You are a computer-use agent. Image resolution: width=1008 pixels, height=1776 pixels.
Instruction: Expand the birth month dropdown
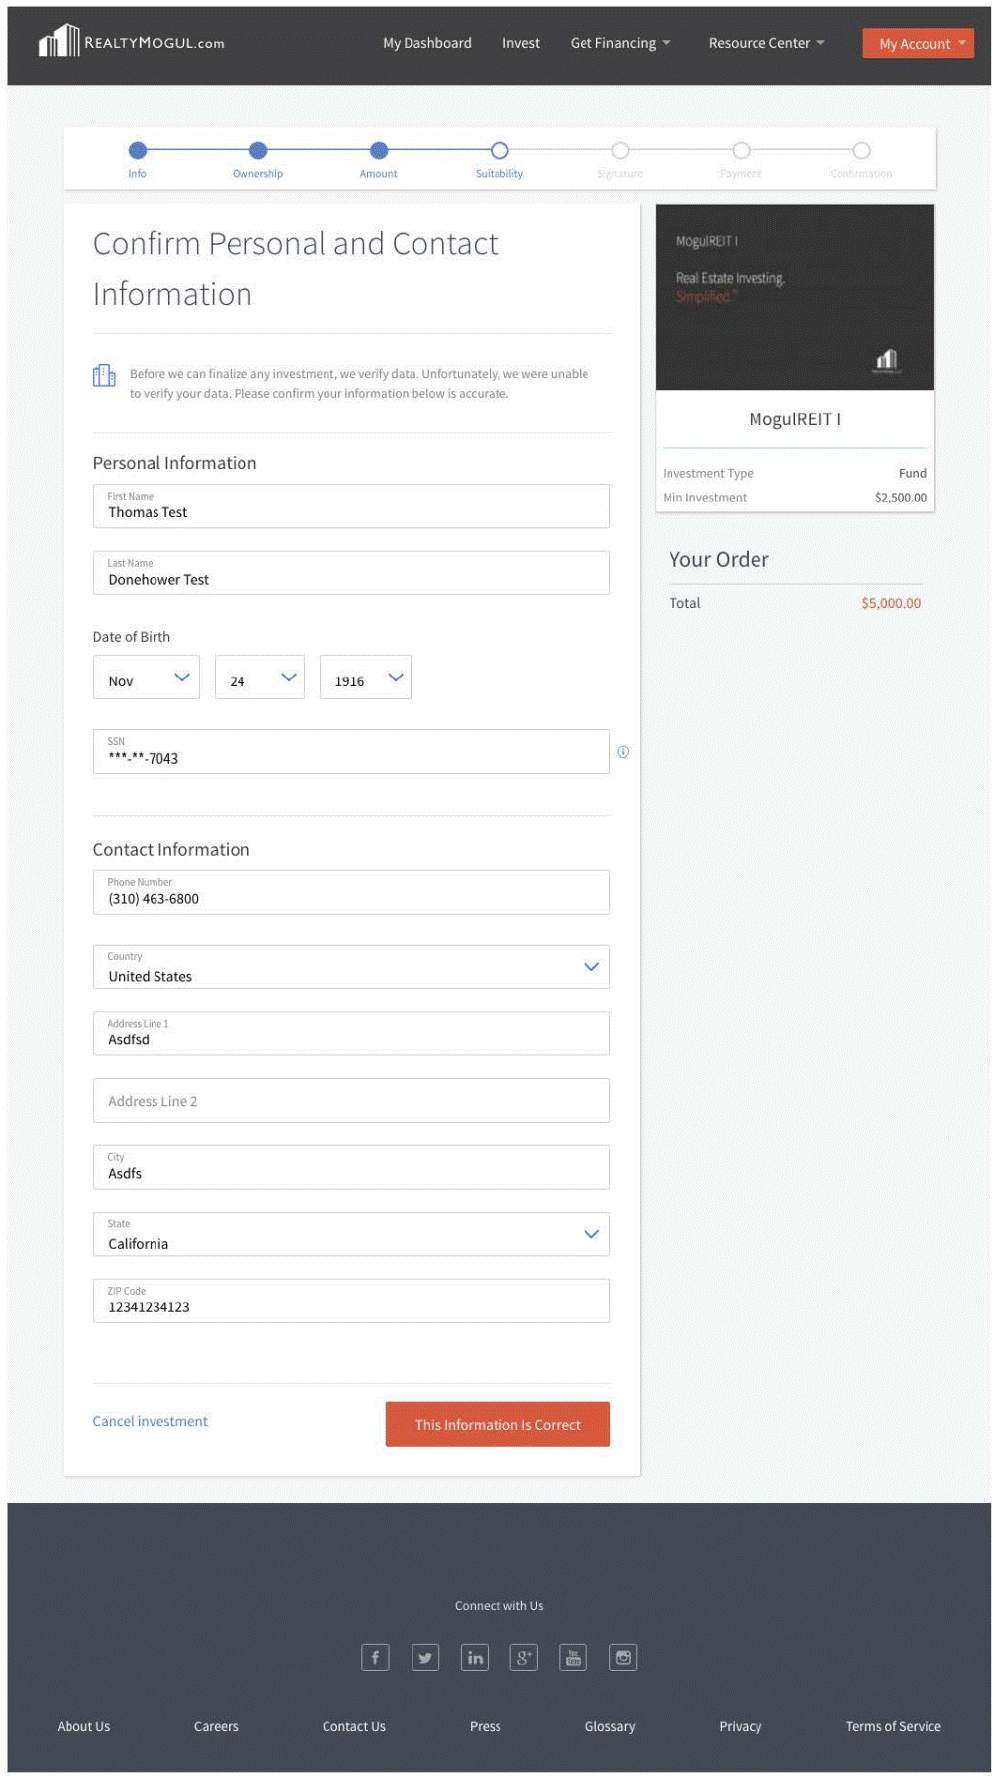coord(147,678)
